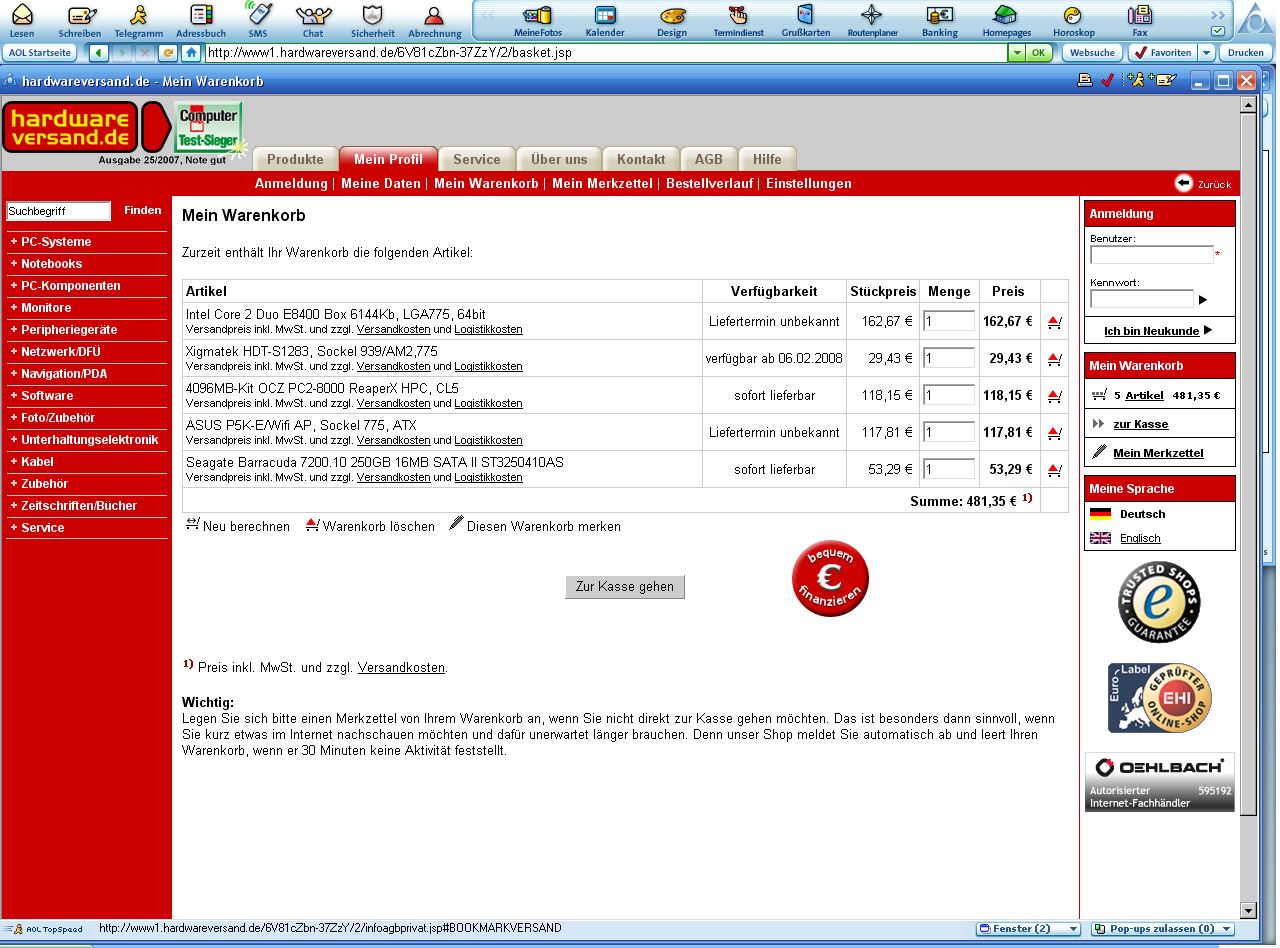Open the Bestellverlauf submenu link
The width and height of the screenshot is (1280, 948).
[x=709, y=184]
